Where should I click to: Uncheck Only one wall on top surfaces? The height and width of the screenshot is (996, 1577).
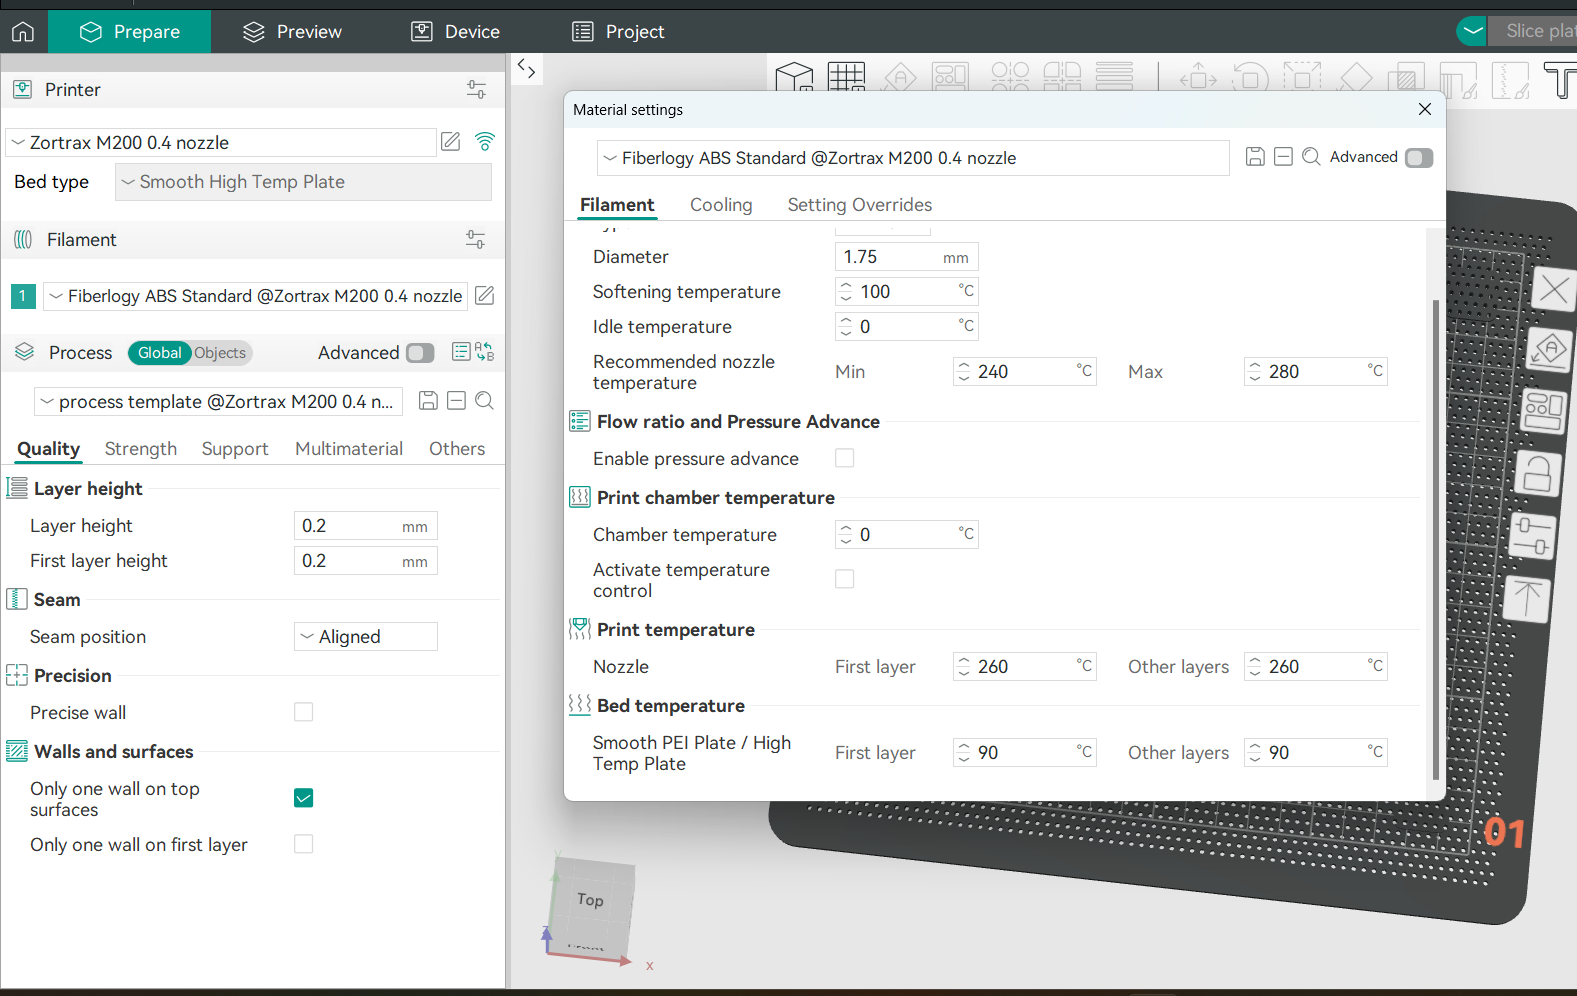(x=304, y=798)
